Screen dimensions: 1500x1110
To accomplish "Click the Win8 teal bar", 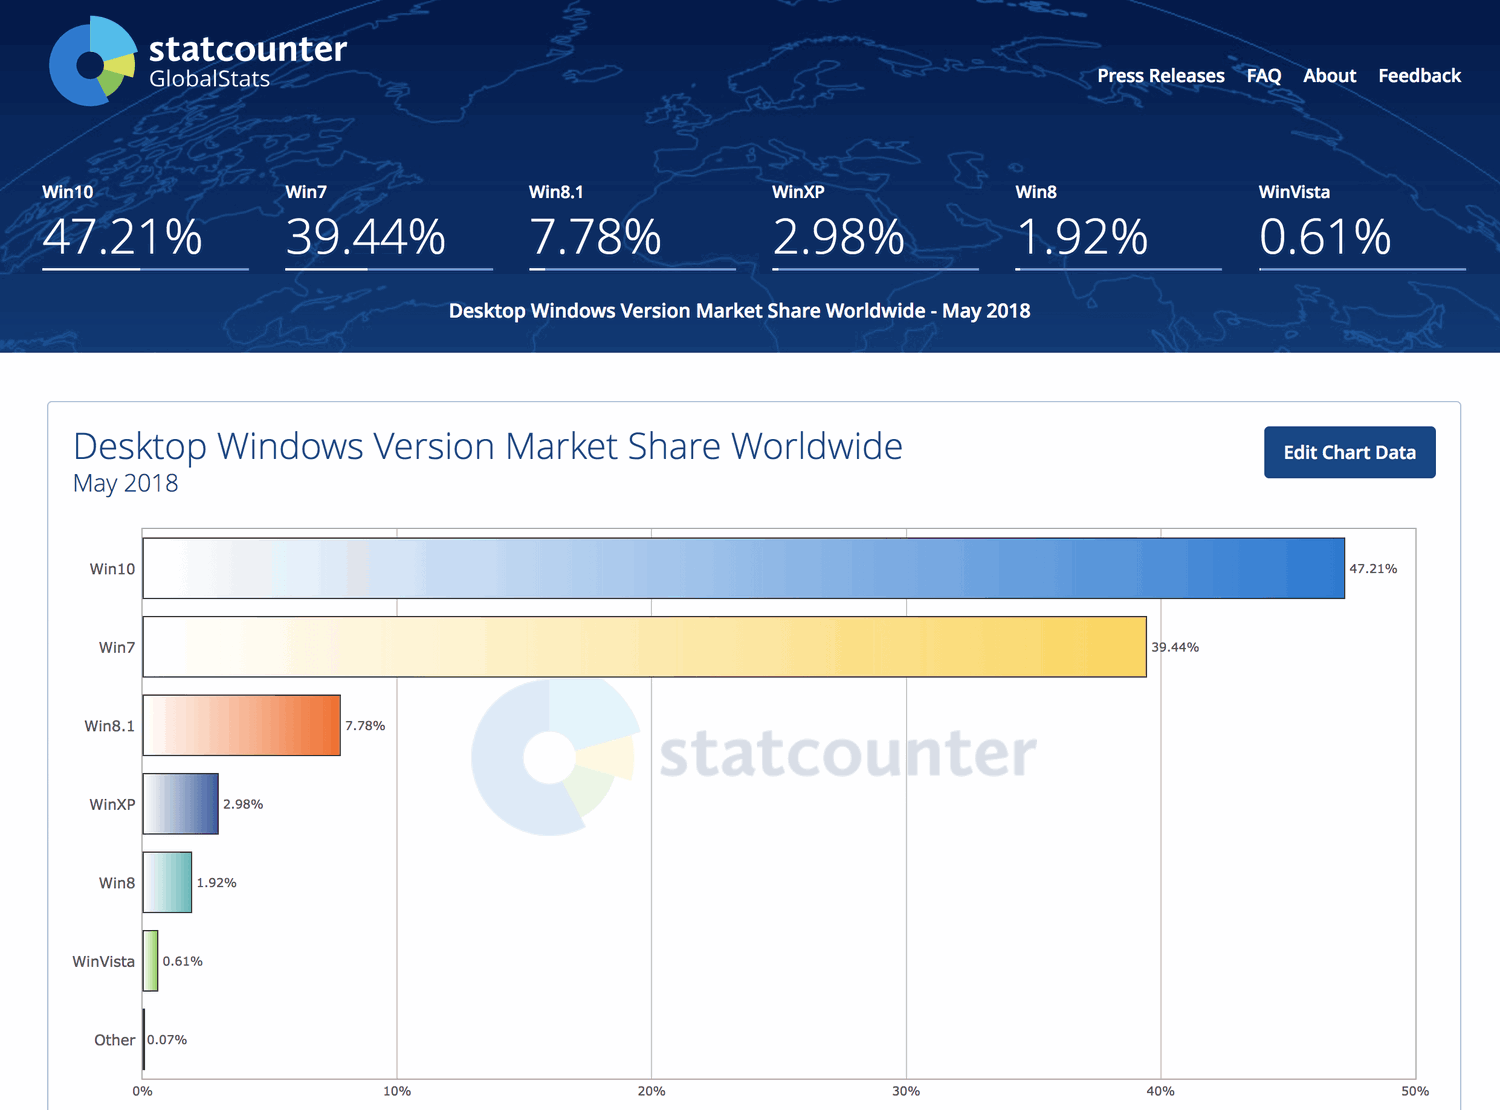I will 168,882.
